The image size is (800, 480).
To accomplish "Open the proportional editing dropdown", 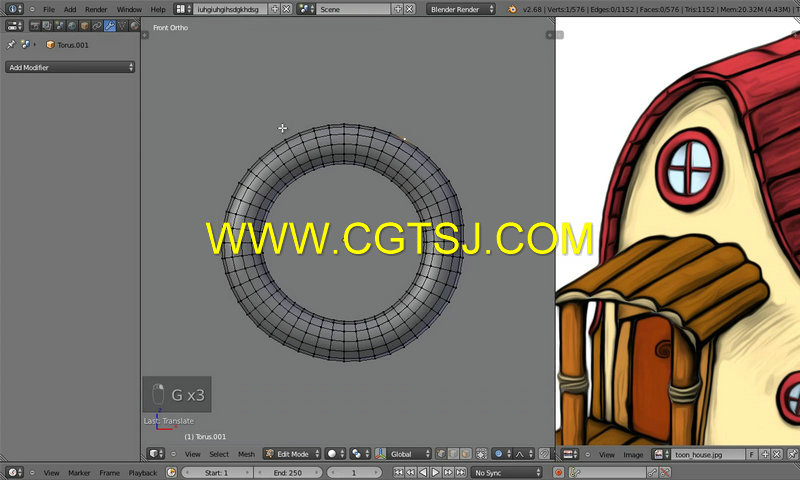I will pos(503,453).
